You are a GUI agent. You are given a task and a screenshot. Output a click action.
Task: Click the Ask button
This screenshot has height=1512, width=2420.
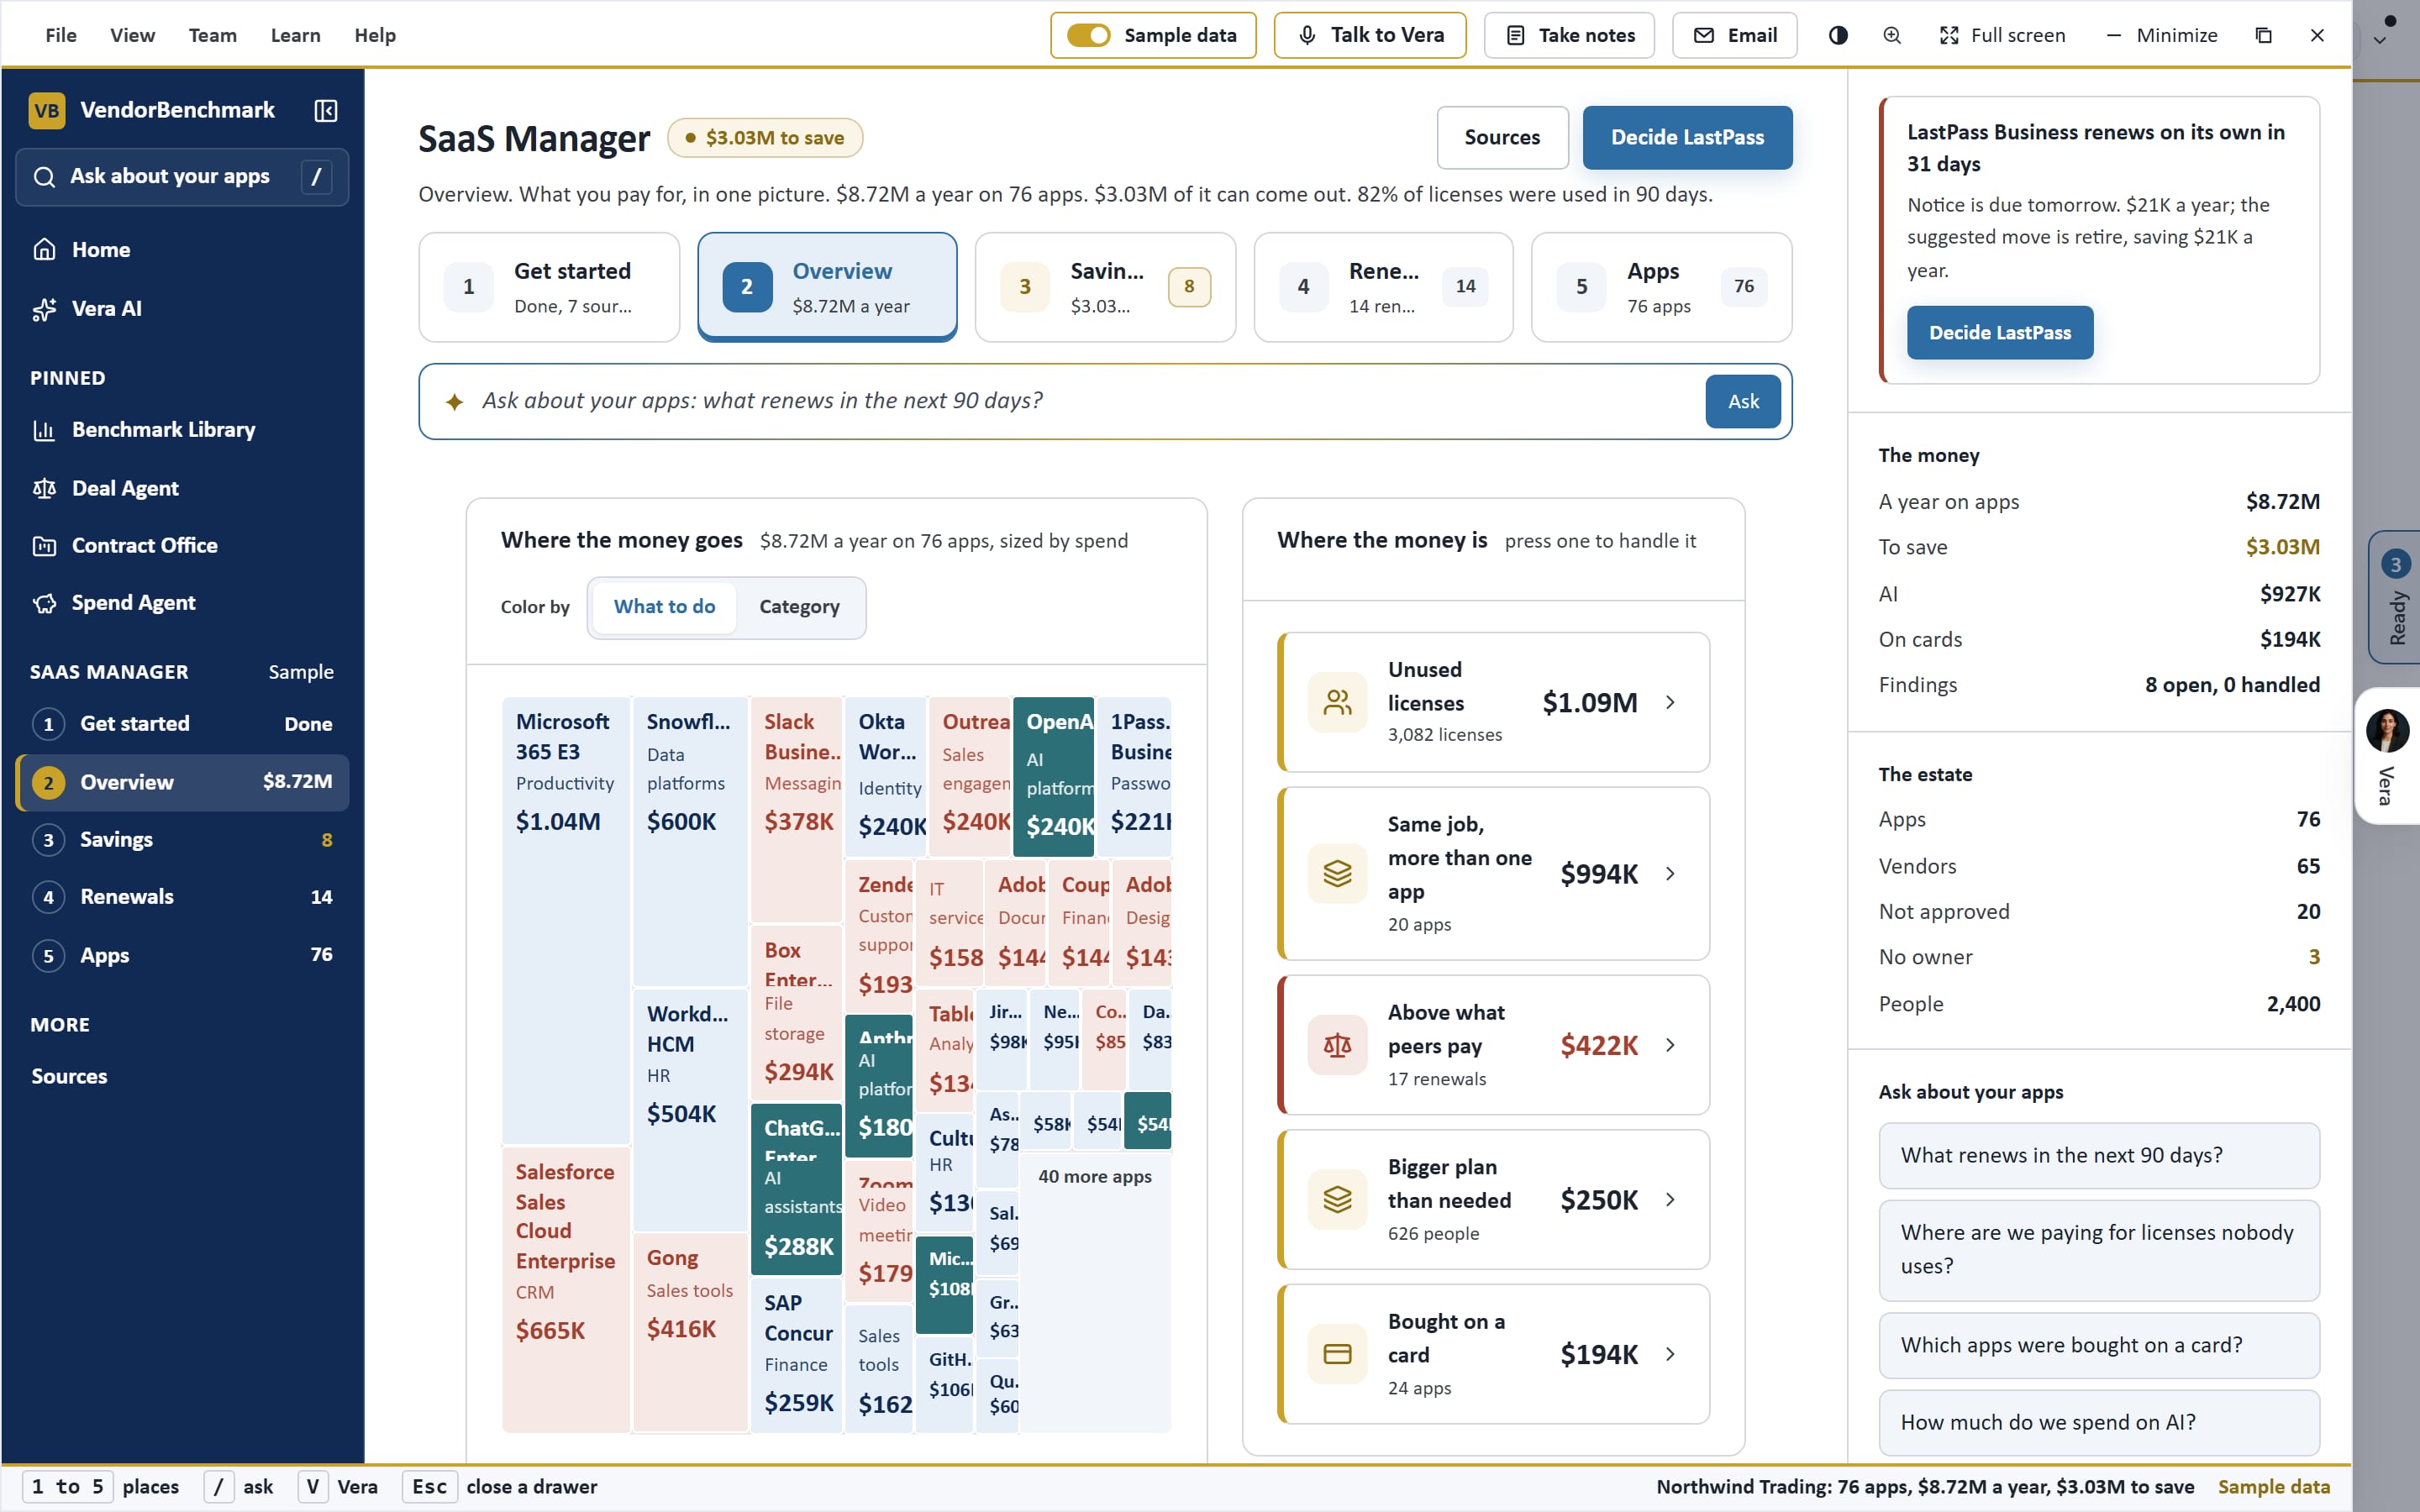pyautogui.click(x=1743, y=401)
